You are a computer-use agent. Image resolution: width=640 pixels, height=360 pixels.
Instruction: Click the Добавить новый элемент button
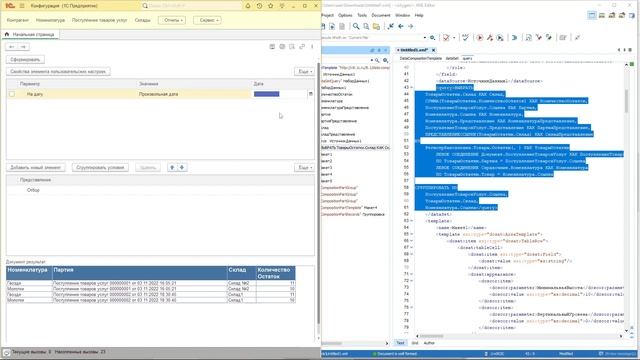coord(36,167)
